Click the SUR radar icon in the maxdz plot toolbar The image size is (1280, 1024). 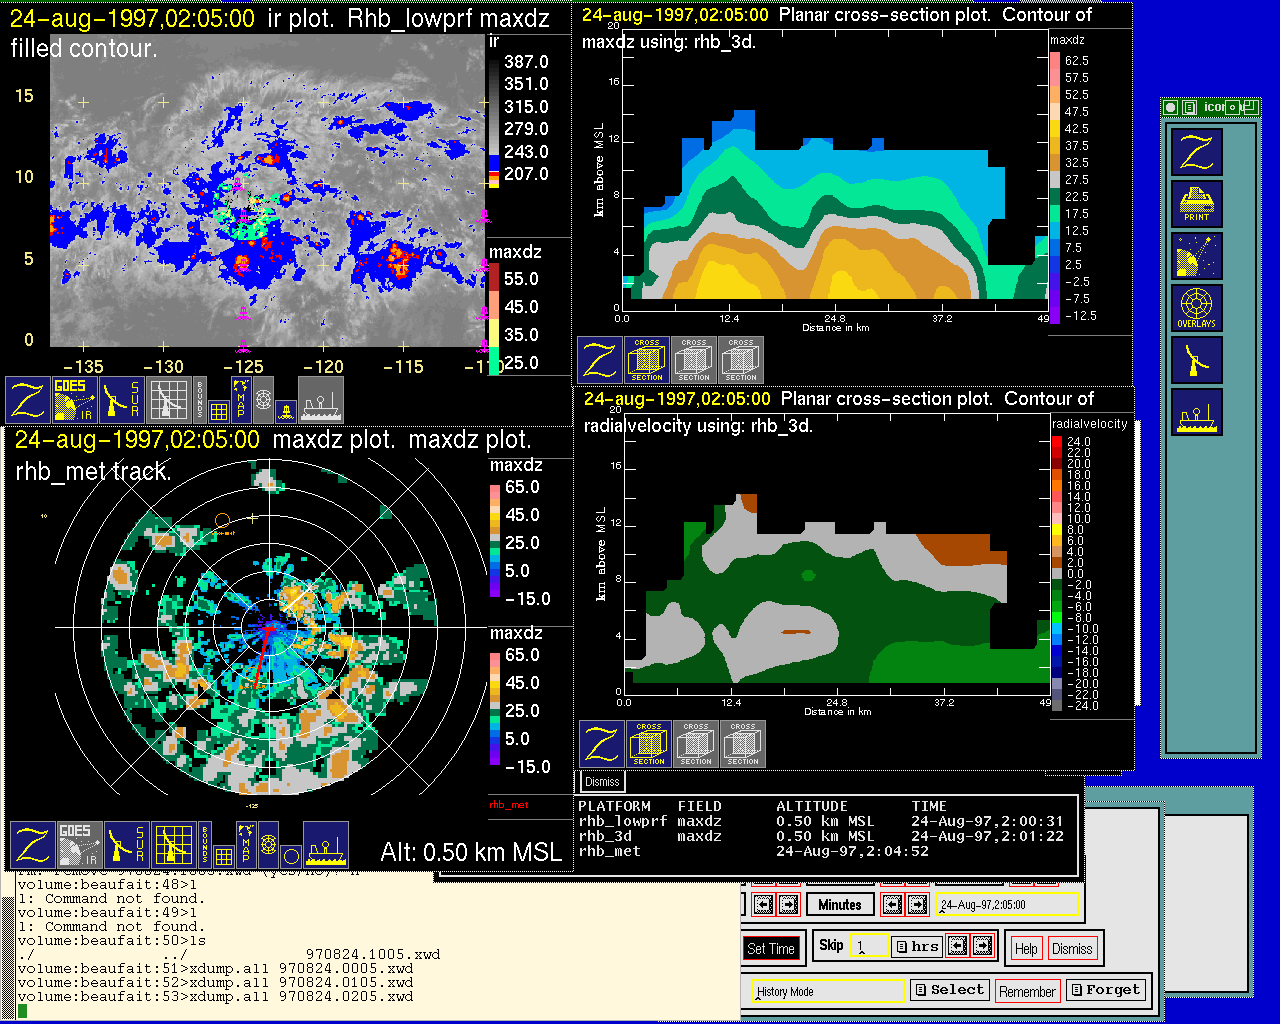pyautogui.click(x=127, y=845)
